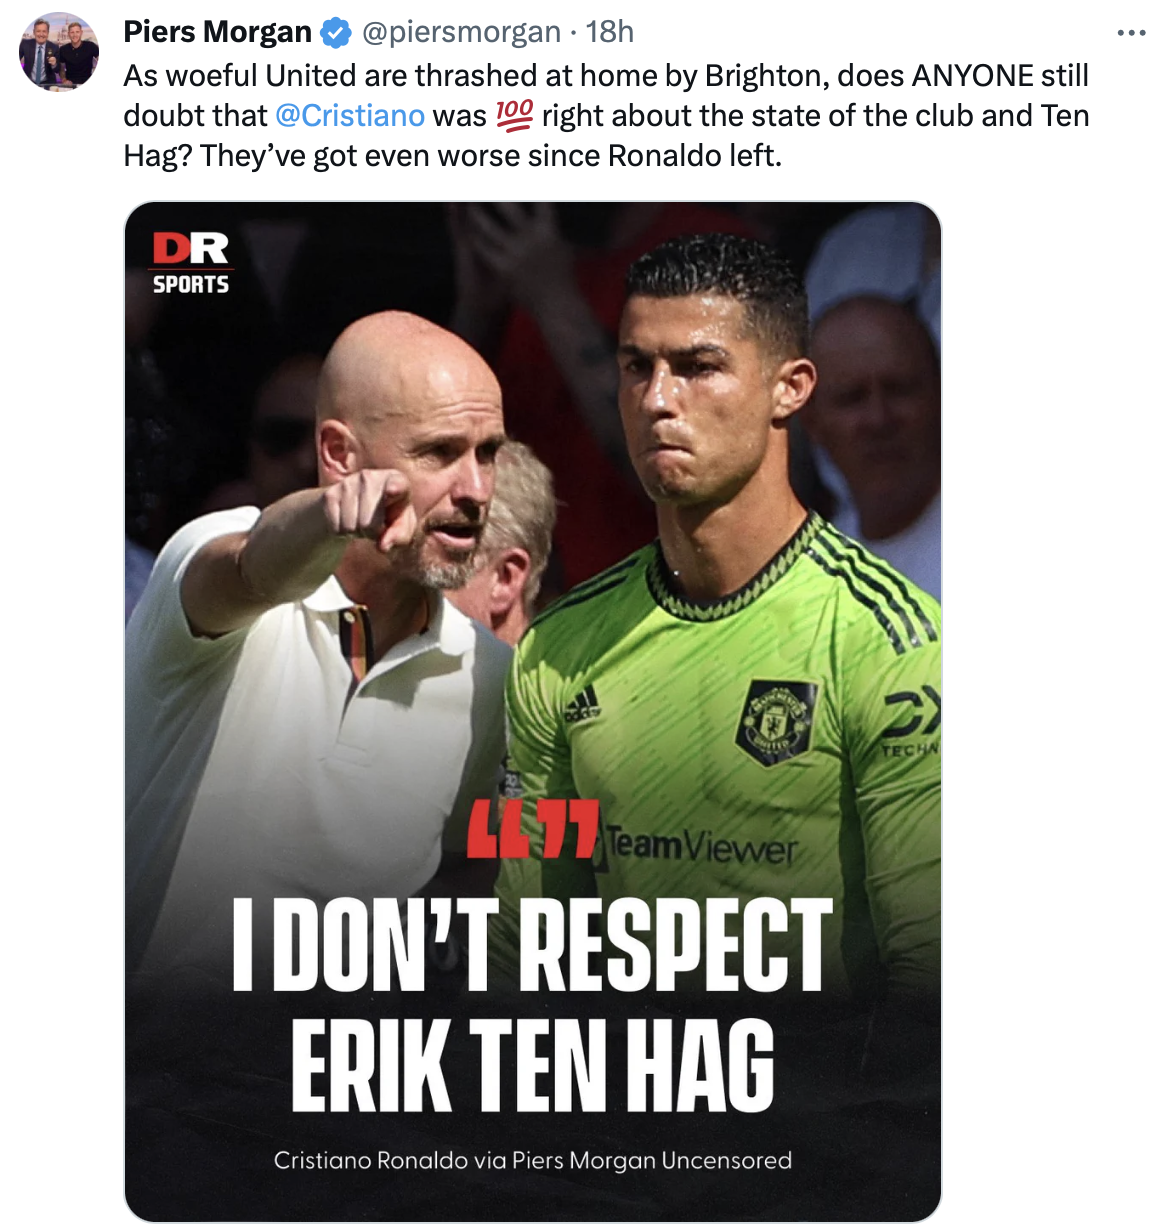Viewport: 1174px width, 1228px height.
Task: Click the pointing hand of the bald man
Action: [x=371, y=506]
